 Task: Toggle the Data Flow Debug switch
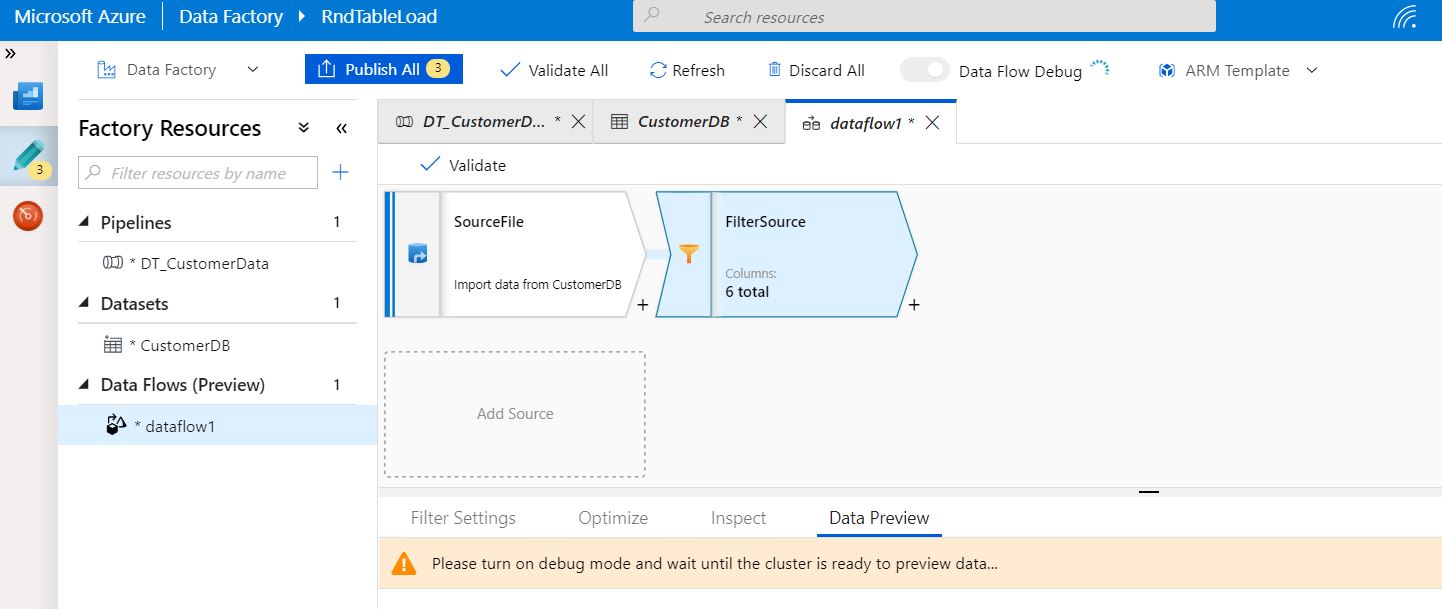coord(924,70)
